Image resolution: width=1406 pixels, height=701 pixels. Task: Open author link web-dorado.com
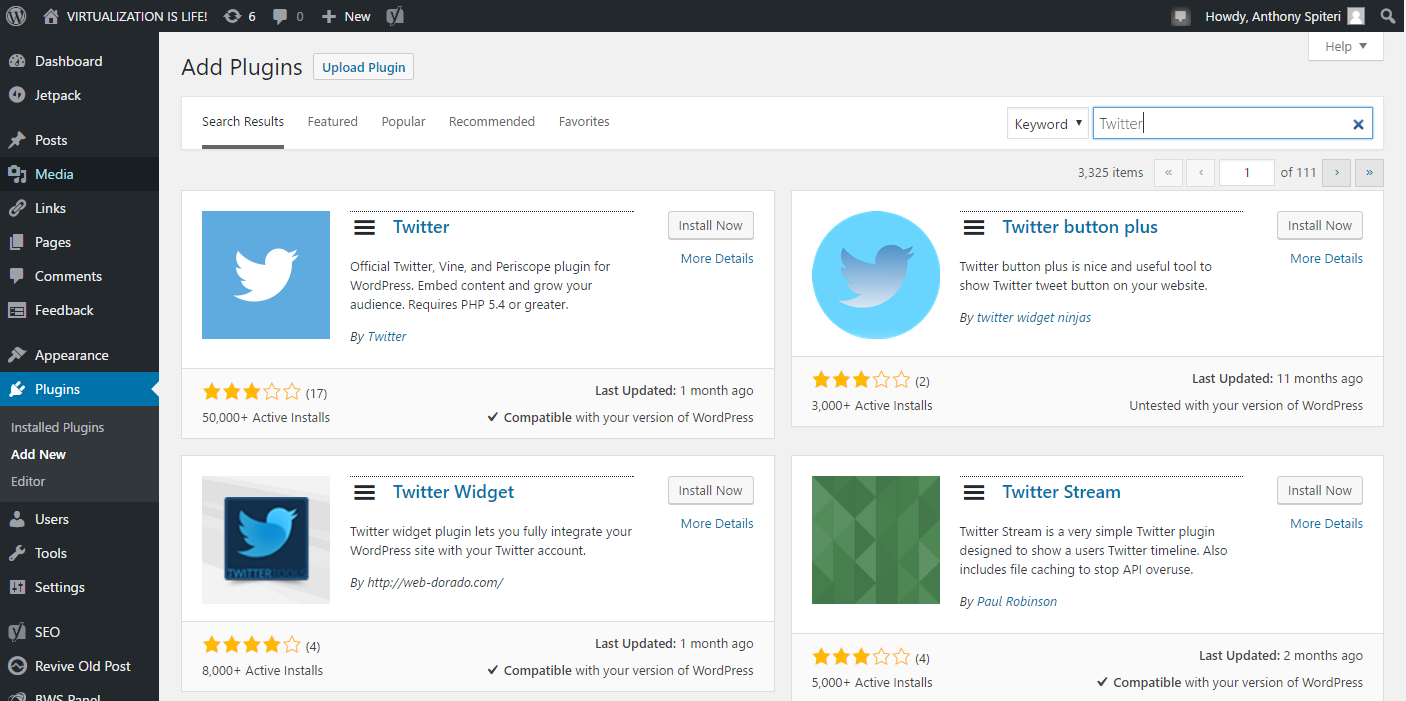(435, 582)
